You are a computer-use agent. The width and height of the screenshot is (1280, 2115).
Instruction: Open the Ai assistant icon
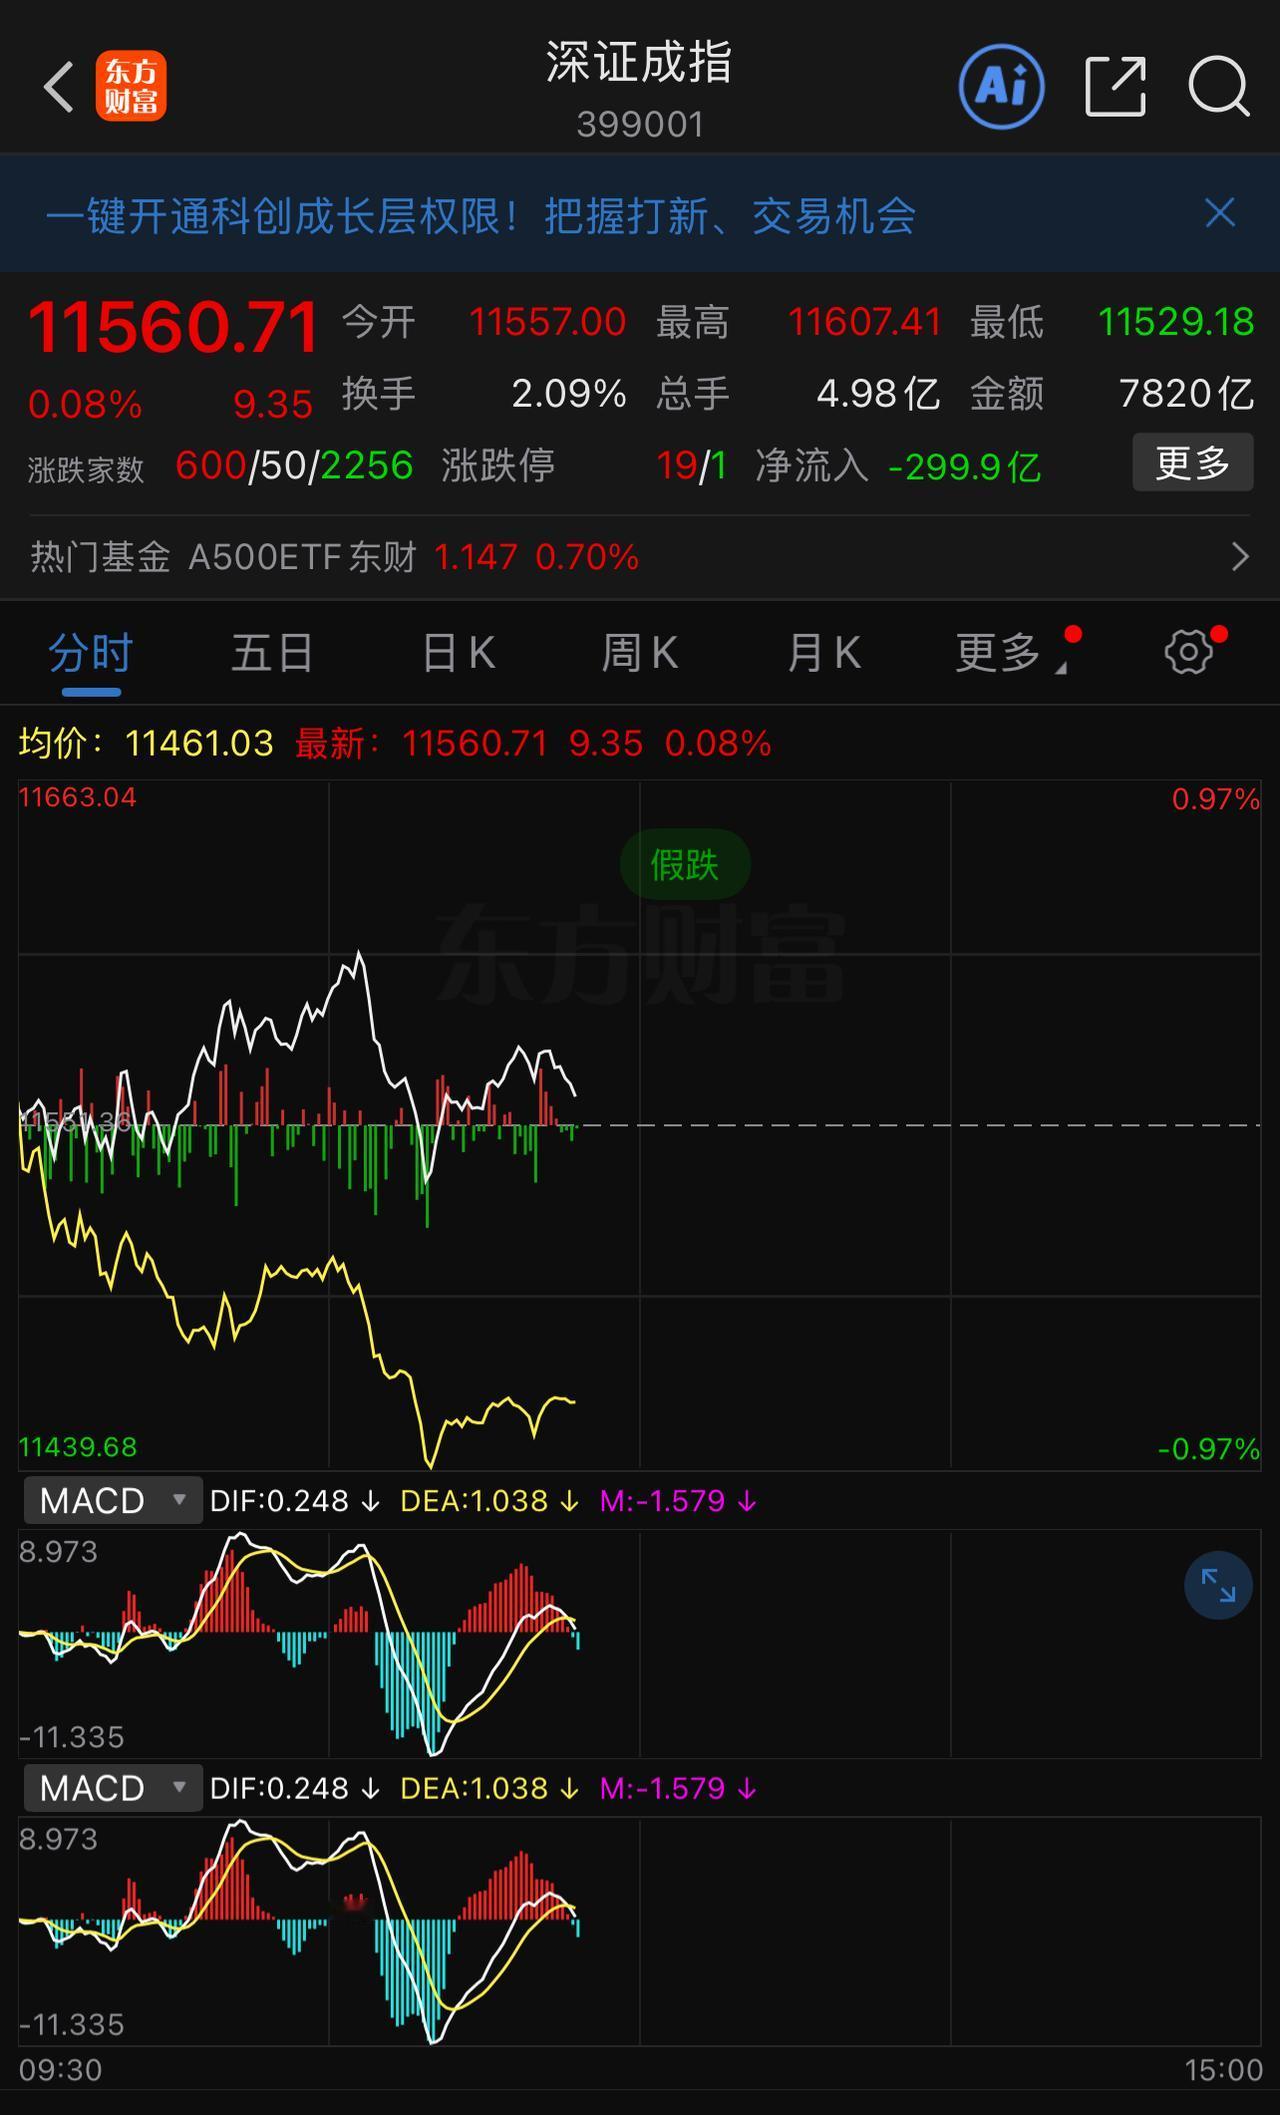pyautogui.click(x=1001, y=86)
